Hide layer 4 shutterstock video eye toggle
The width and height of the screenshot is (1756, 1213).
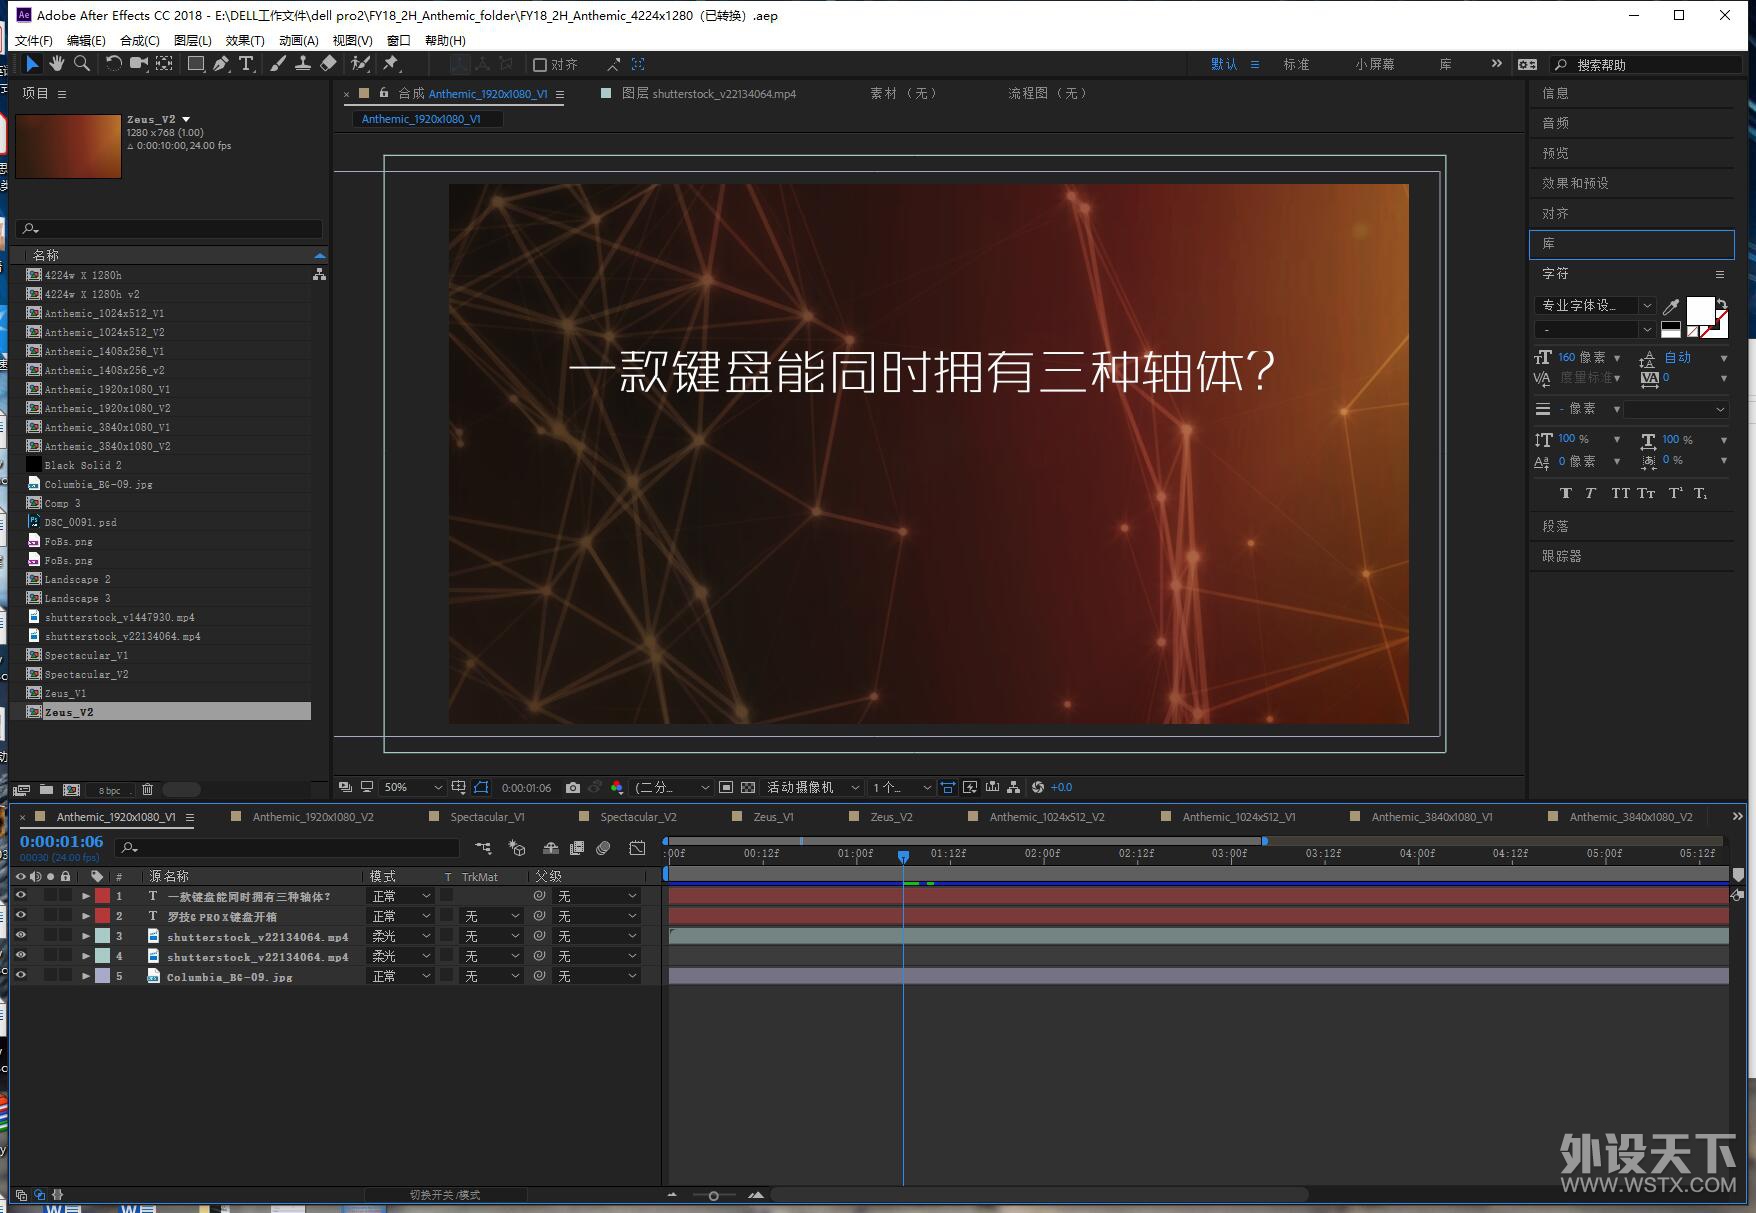pyautogui.click(x=20, y=956)
